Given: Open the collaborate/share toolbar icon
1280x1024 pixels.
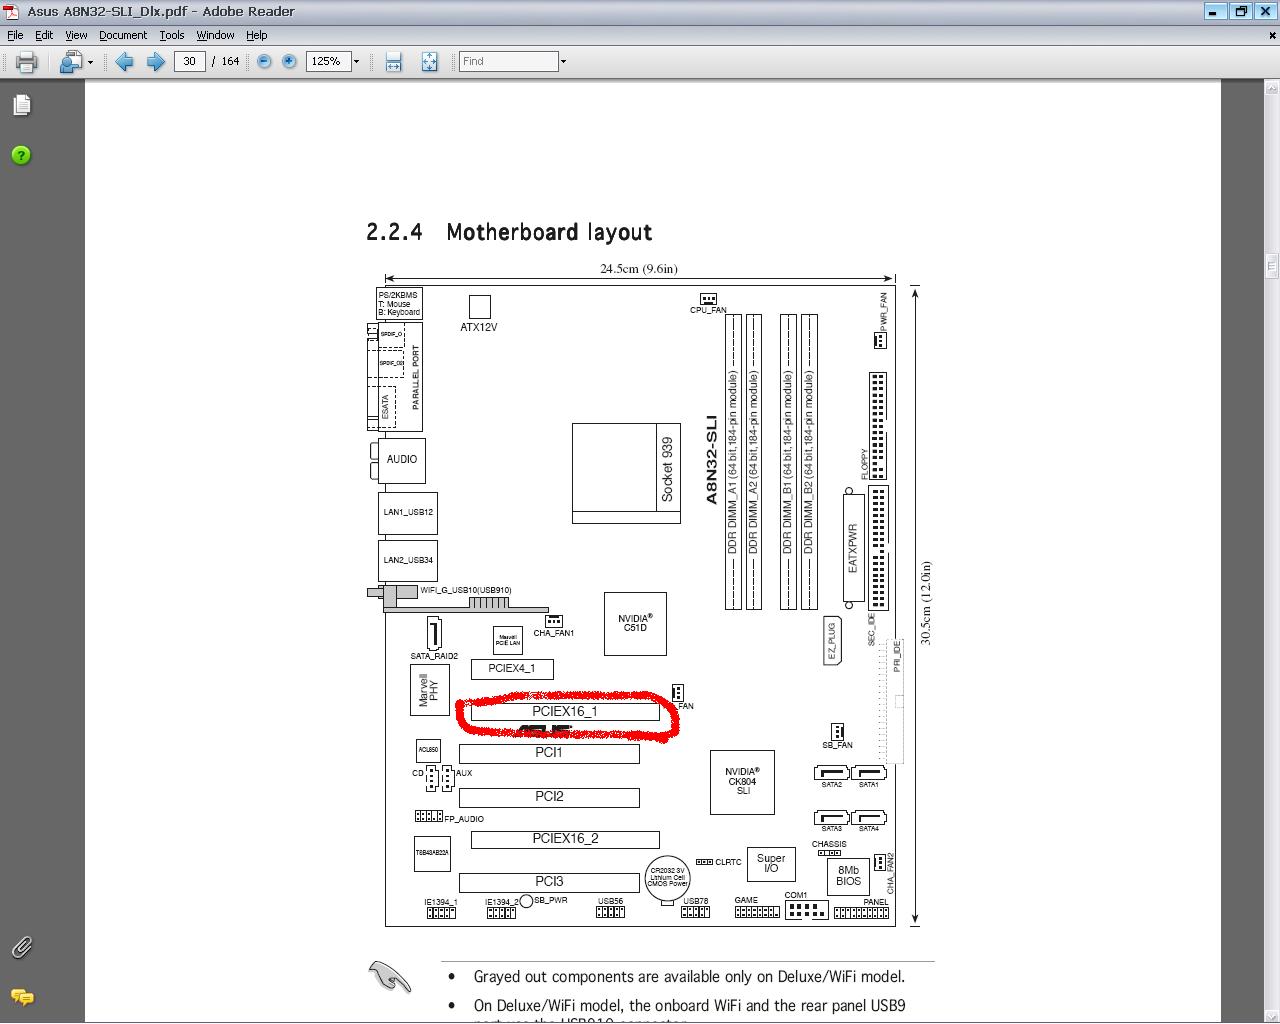Looking at the screenshot, I should click(71, 62).
